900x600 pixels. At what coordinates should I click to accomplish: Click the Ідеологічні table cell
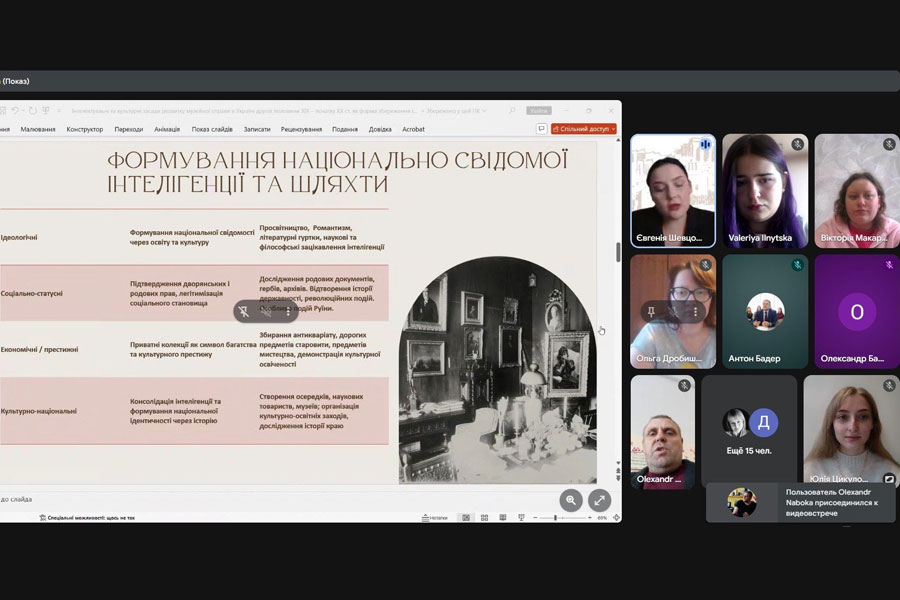pos(19,237)
